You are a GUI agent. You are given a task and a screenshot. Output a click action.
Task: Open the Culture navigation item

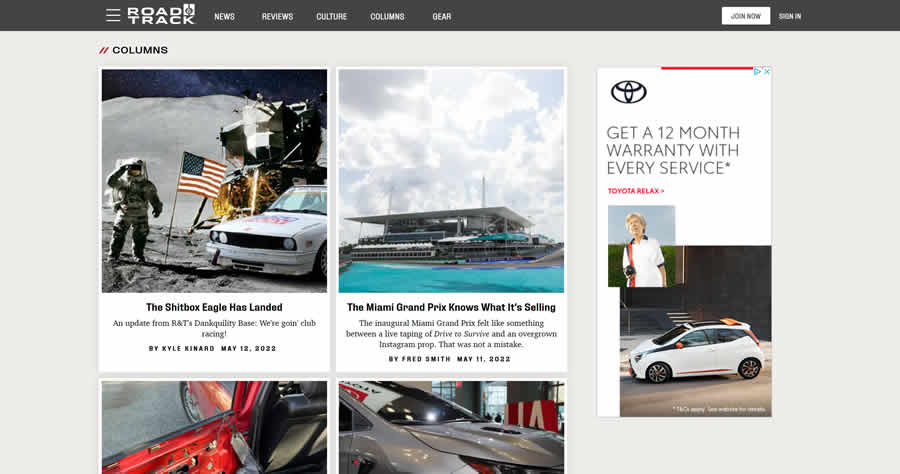331,16
